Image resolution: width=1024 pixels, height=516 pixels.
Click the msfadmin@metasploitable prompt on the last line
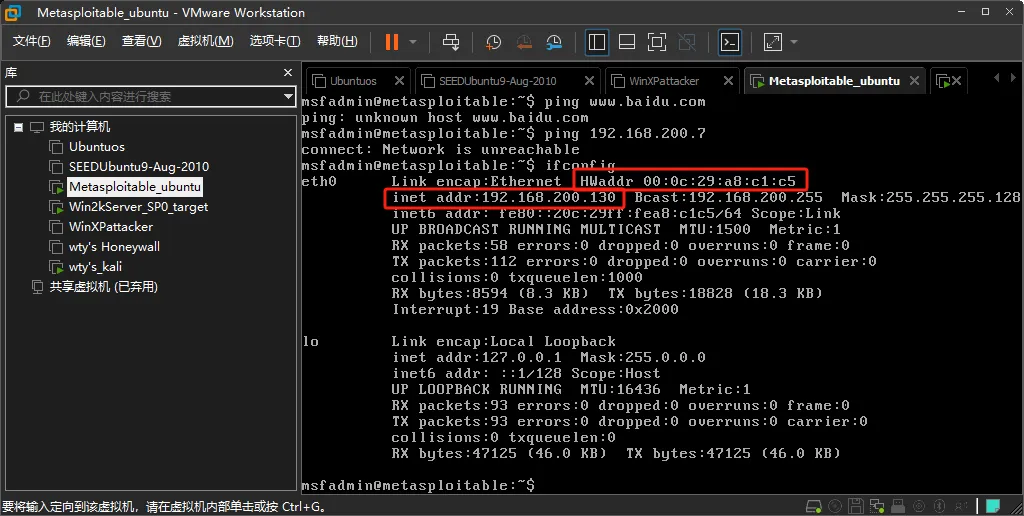tap(418, 485)
